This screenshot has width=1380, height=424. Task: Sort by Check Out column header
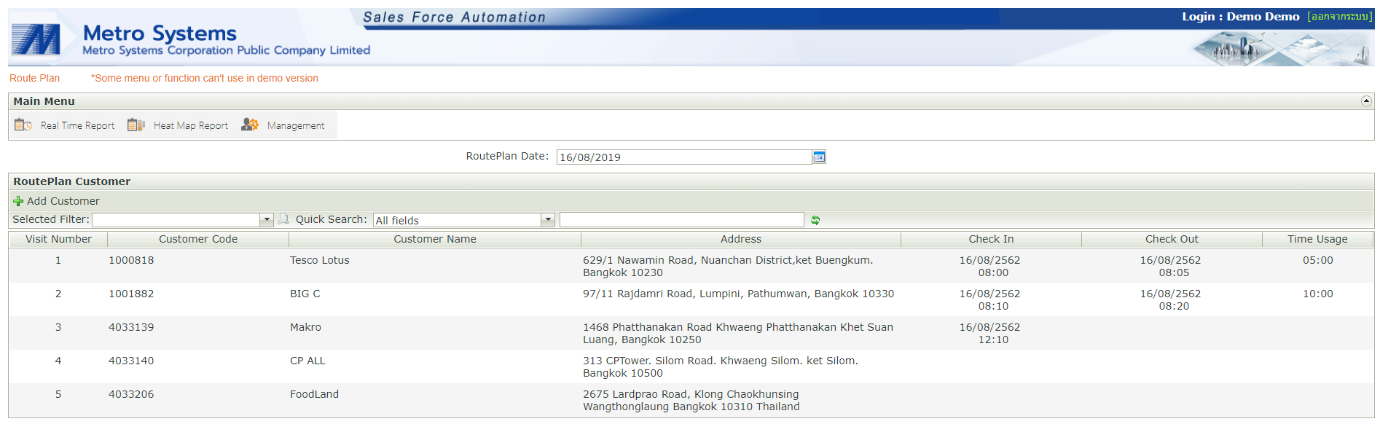(1172, 239)
